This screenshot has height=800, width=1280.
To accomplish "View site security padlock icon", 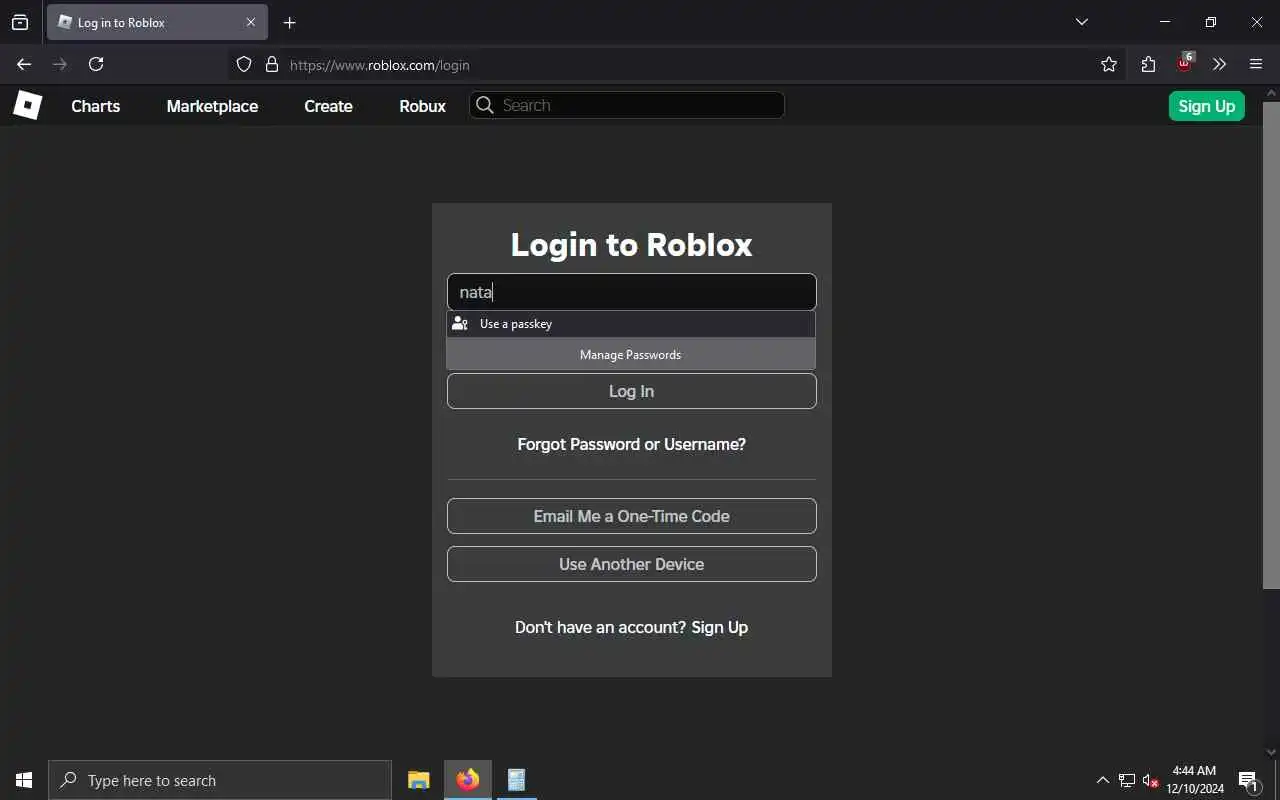I will (271, 65).
